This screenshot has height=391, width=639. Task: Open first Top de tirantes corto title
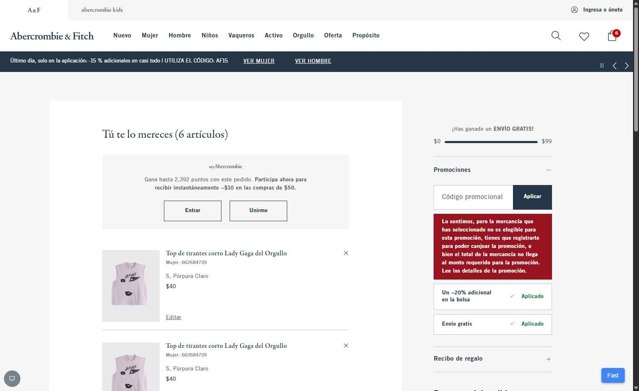pyautogui.click(x=226, y=253)
